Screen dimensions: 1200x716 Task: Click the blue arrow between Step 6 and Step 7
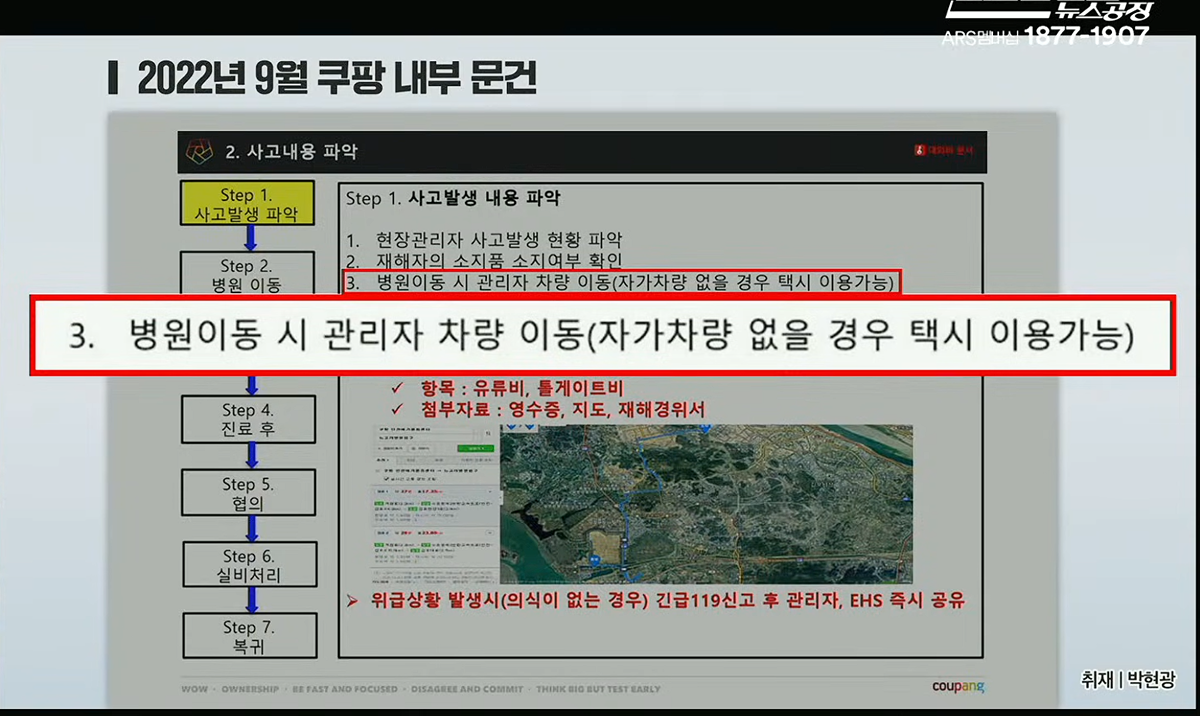250,600
